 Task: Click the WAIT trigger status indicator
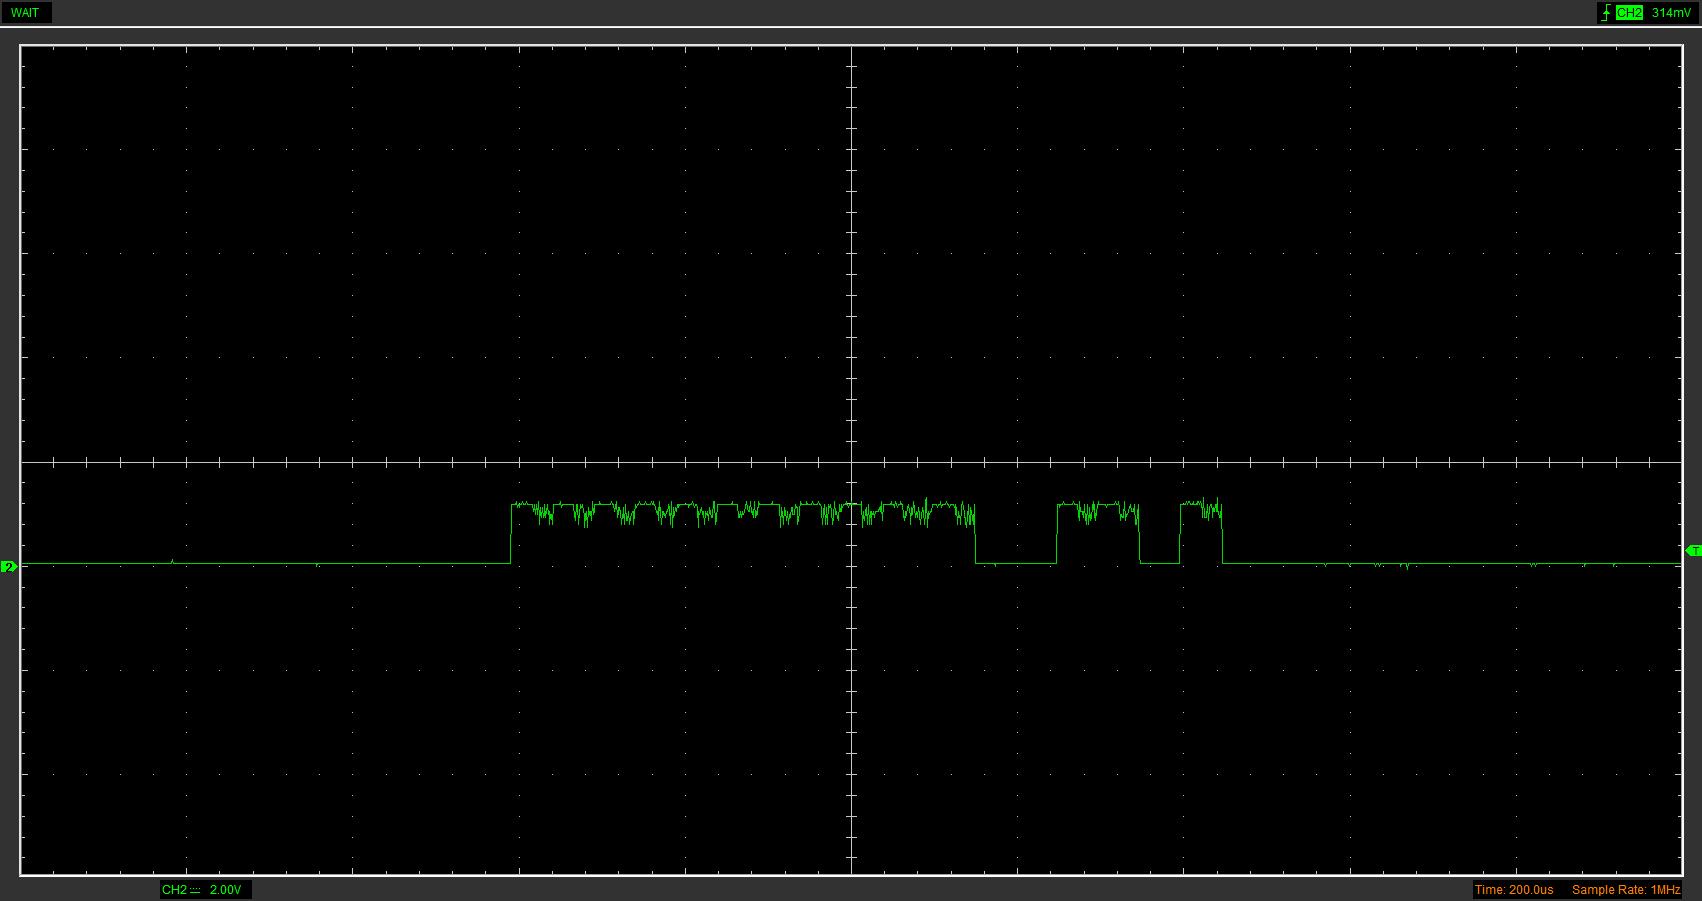point(25,13)
